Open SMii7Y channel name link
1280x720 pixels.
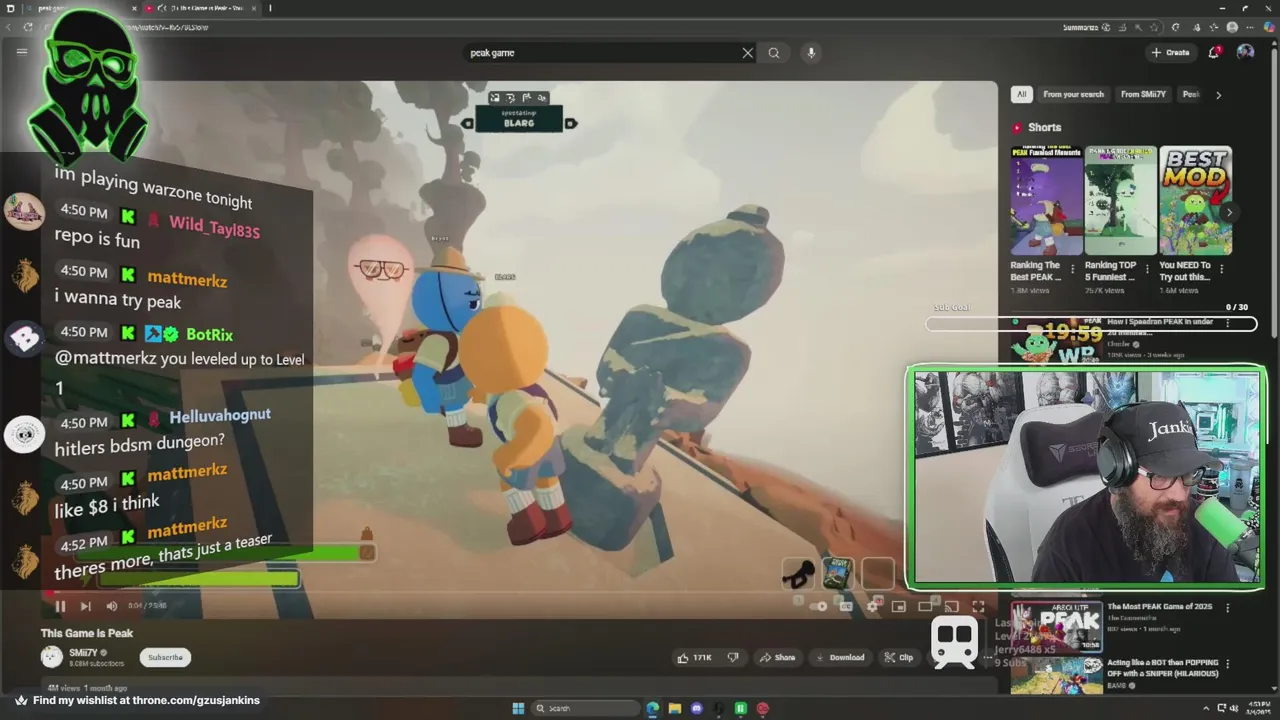pos(83,652)
